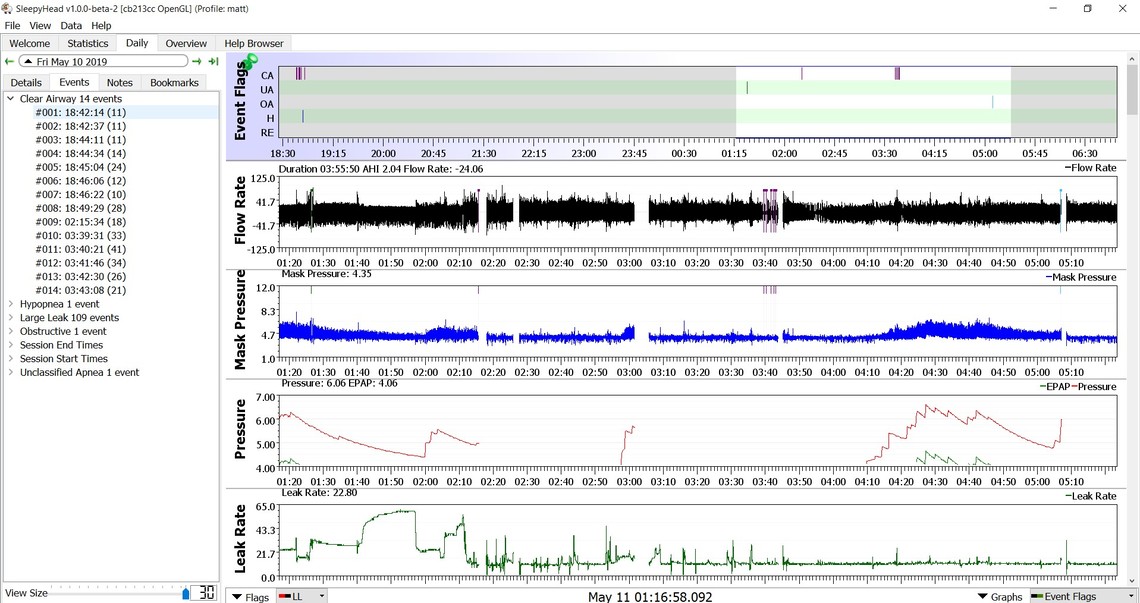Open the View menu
The width and height of the screenshot is (1140, 603).
point(40,25)
